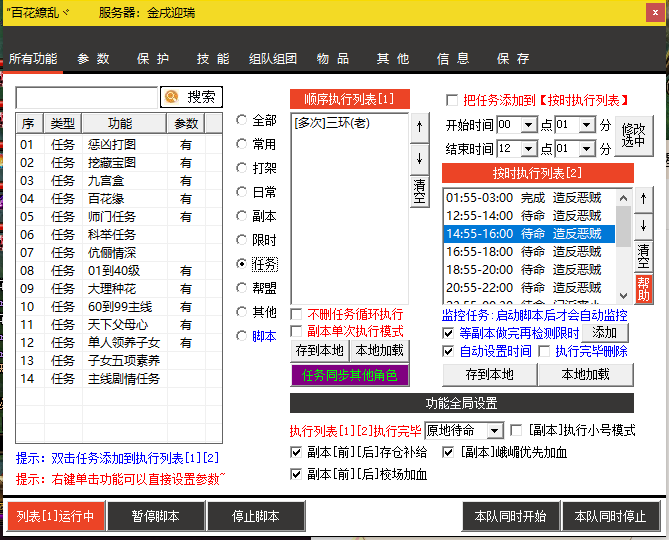
Task: Move sequence list item up with arrow
Action: tap(419, 127)
